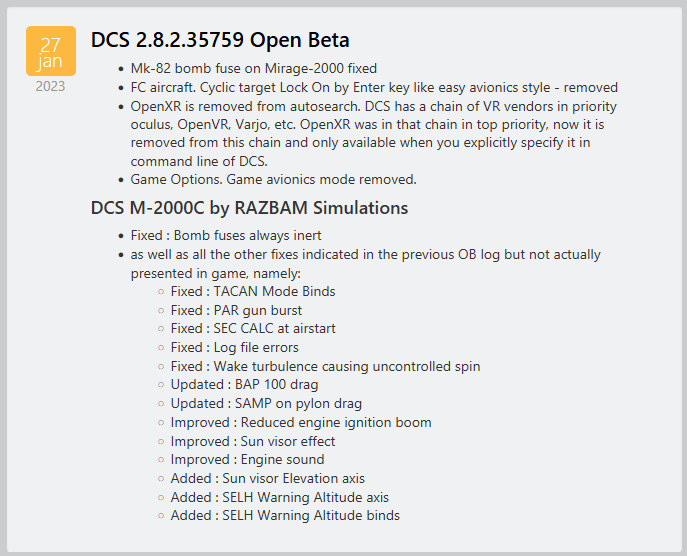This screenshot has width=687, height=556.
Task: Click the Bomb fuses always inert line
Action: (226, 235)
